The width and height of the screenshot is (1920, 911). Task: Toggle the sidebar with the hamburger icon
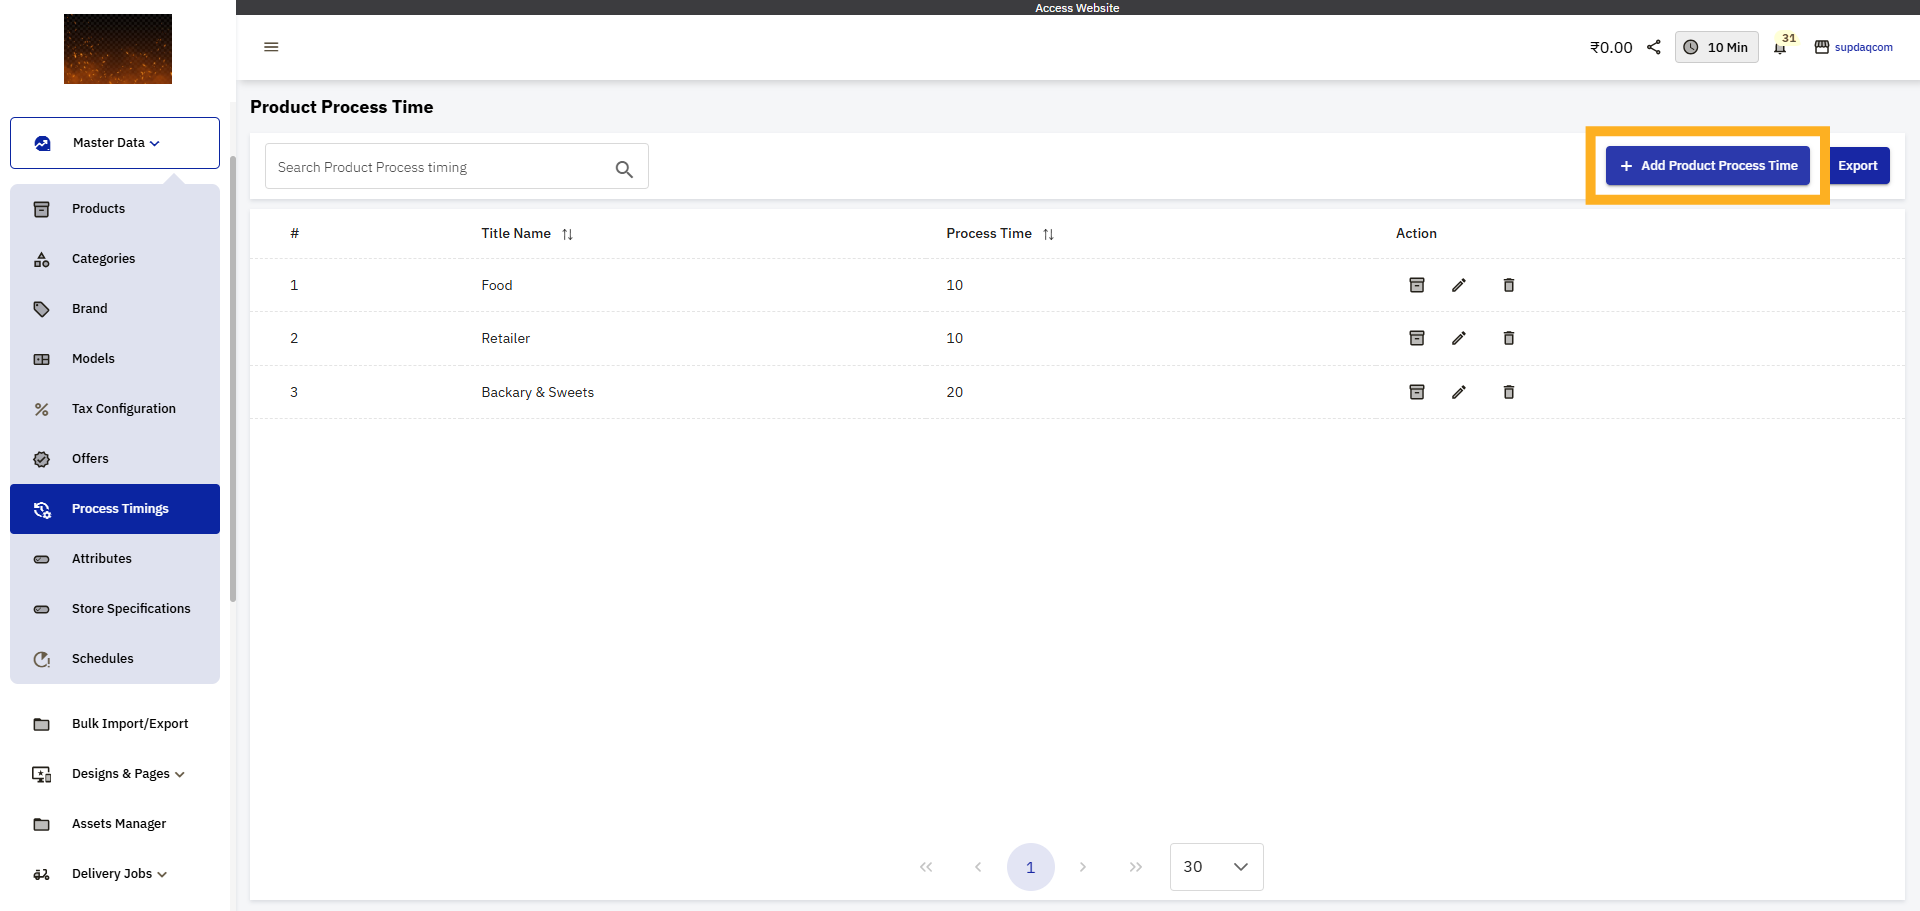click(x=271, y=47)
